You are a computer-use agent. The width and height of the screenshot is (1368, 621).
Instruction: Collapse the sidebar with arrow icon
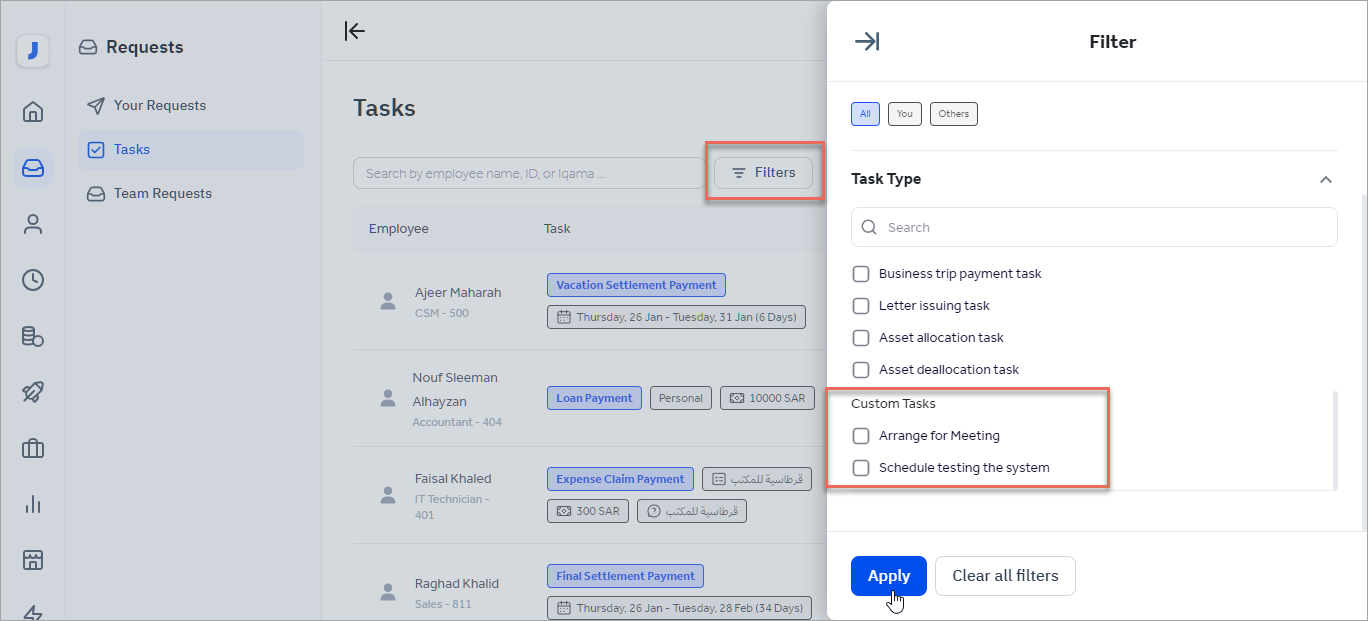tap(355, 31)
